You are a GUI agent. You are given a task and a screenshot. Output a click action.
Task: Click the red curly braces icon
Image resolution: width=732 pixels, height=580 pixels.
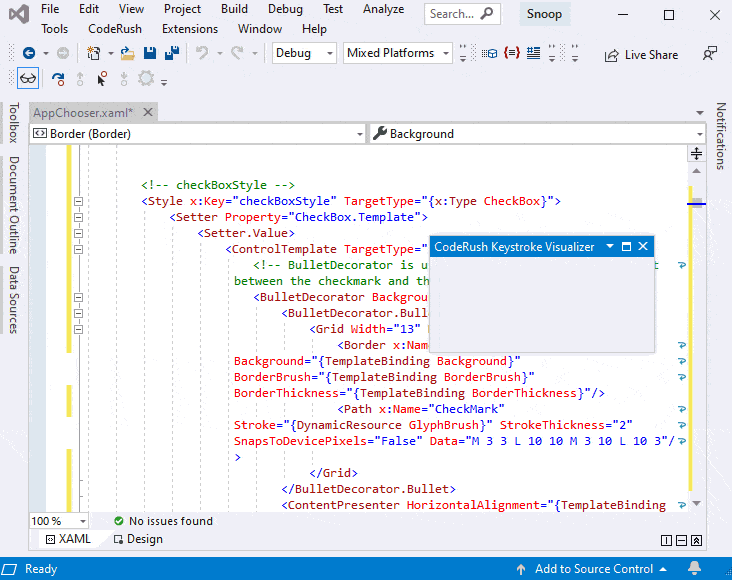click(512, 53)
